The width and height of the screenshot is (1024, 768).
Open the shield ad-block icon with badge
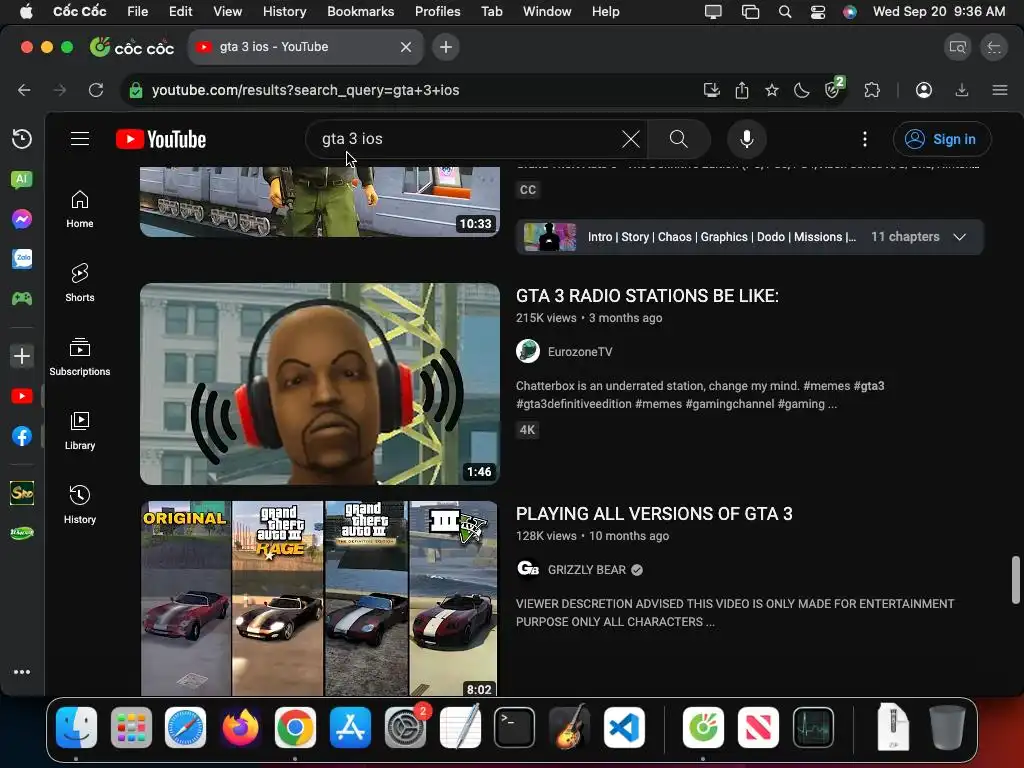click(833, 89)
